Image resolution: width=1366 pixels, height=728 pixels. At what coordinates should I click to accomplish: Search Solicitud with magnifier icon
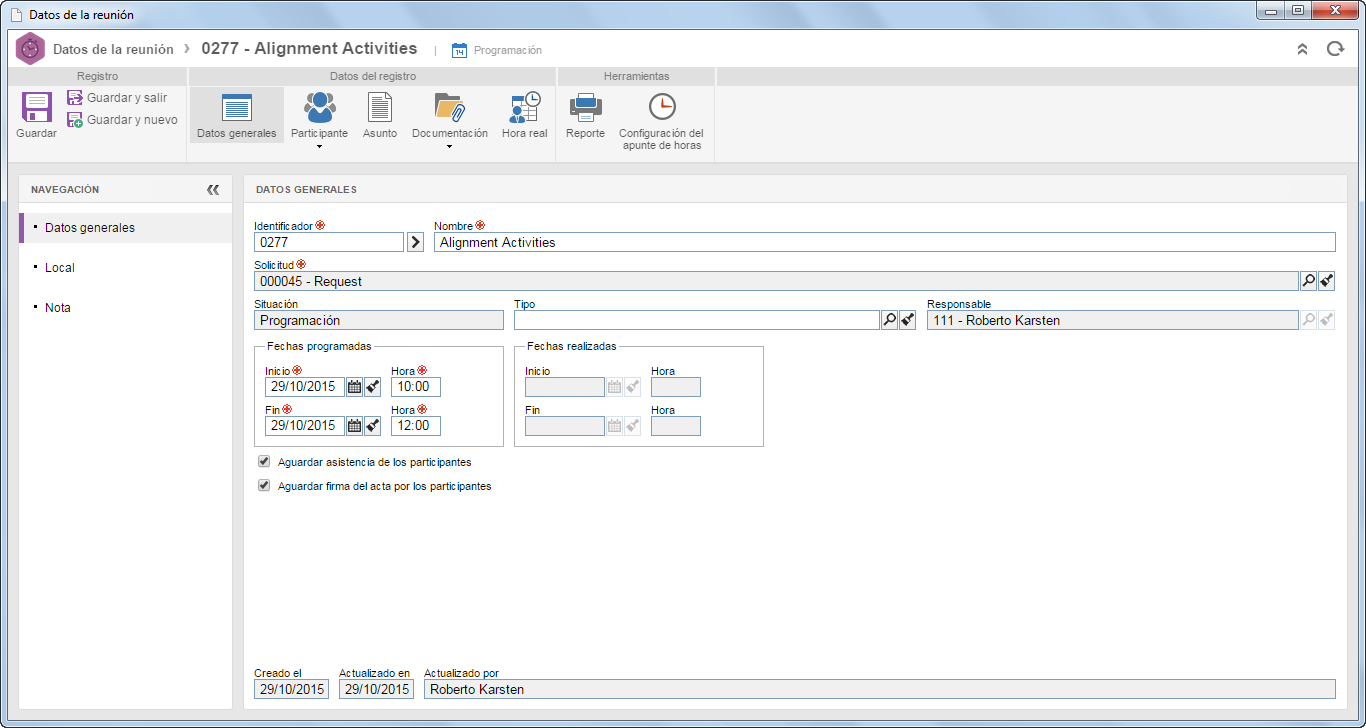[1308, 281]
